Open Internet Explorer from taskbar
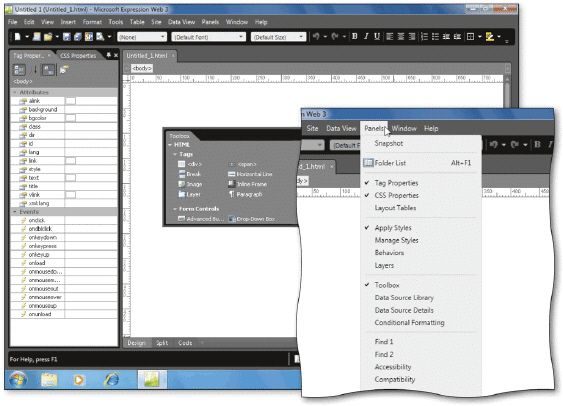The height and width of the screenshot is (406, 563). pyautogui.click(x=112, y=380)
